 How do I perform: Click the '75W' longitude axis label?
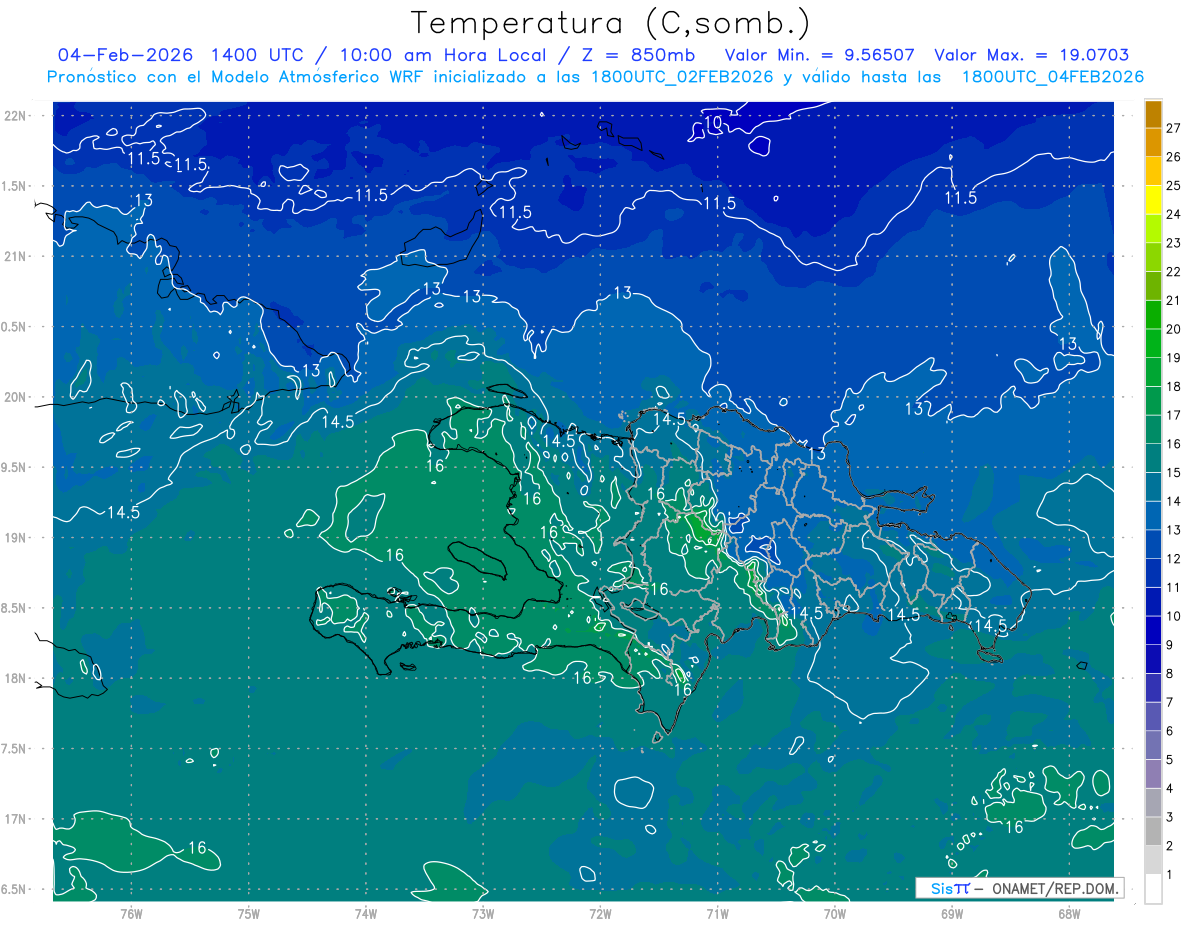point(248,913)
